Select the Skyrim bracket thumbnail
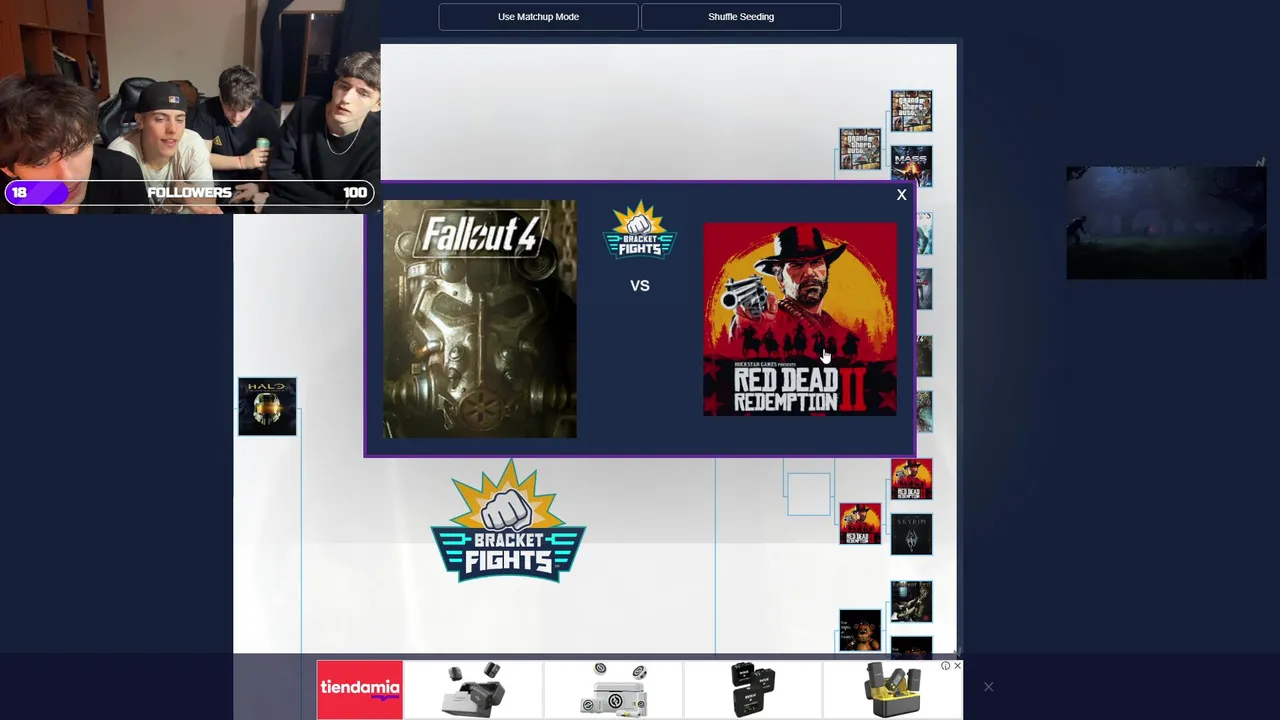This screenshot has height=720, width=1280. (x=911, y=534)
